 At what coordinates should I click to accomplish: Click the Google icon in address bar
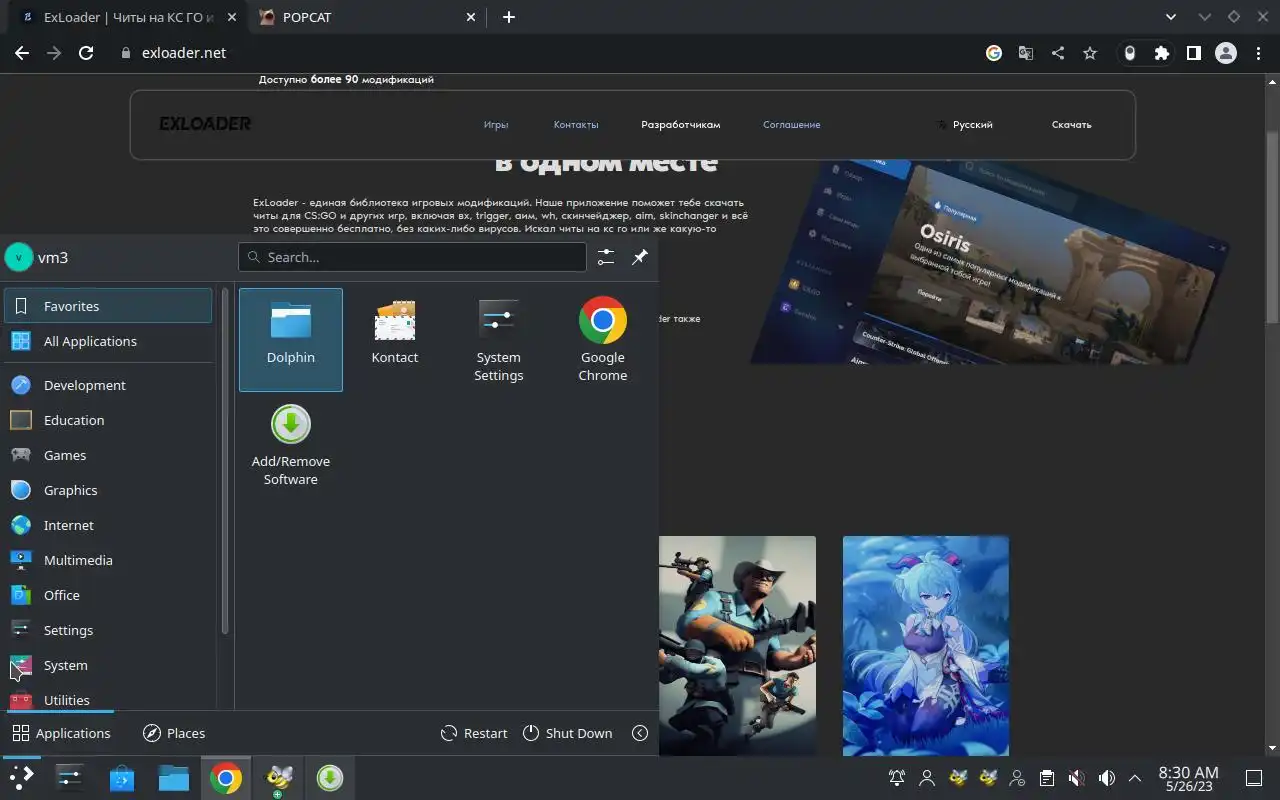tap(994, 53)
